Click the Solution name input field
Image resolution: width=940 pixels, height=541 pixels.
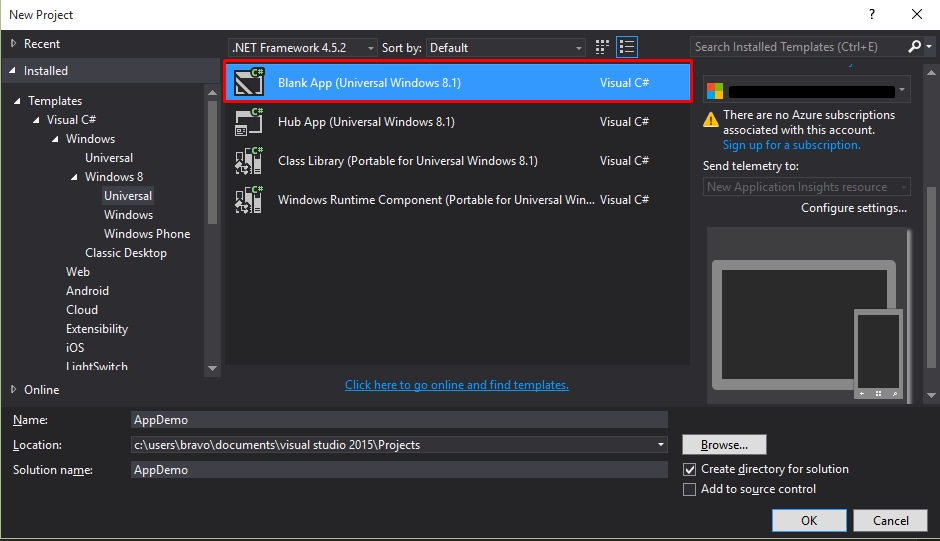pos(399,470)
